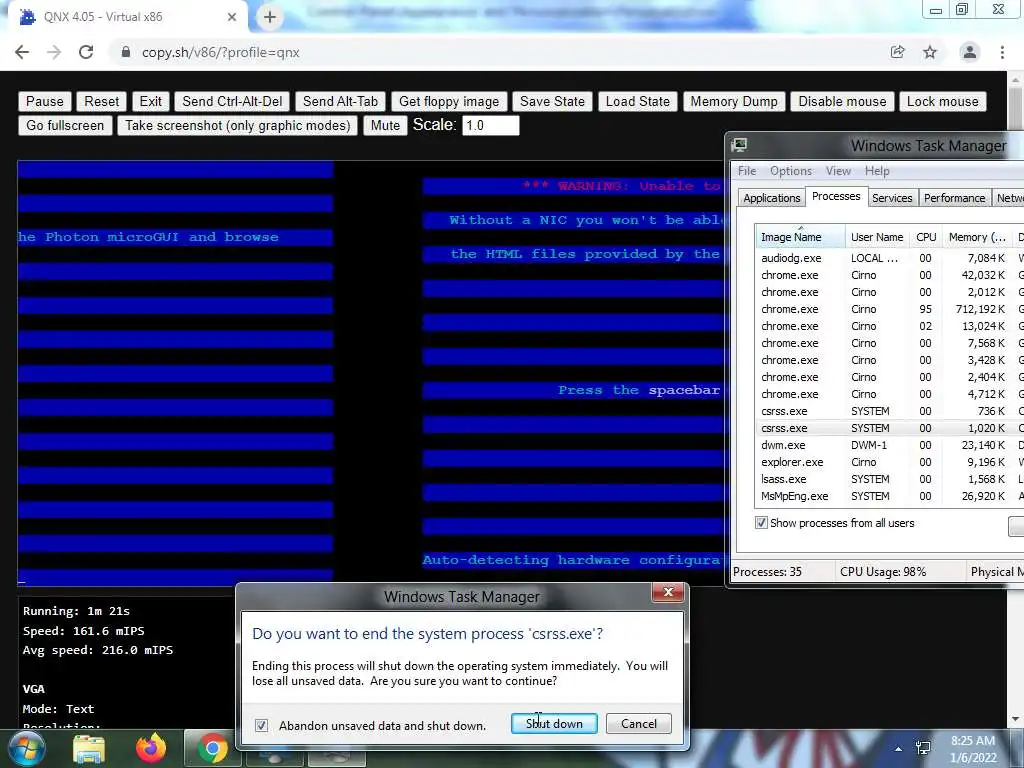The height and width of the screenshot is (768, 1024).
Task: Sort by Memory column header
Action: (x=978, y=237)
